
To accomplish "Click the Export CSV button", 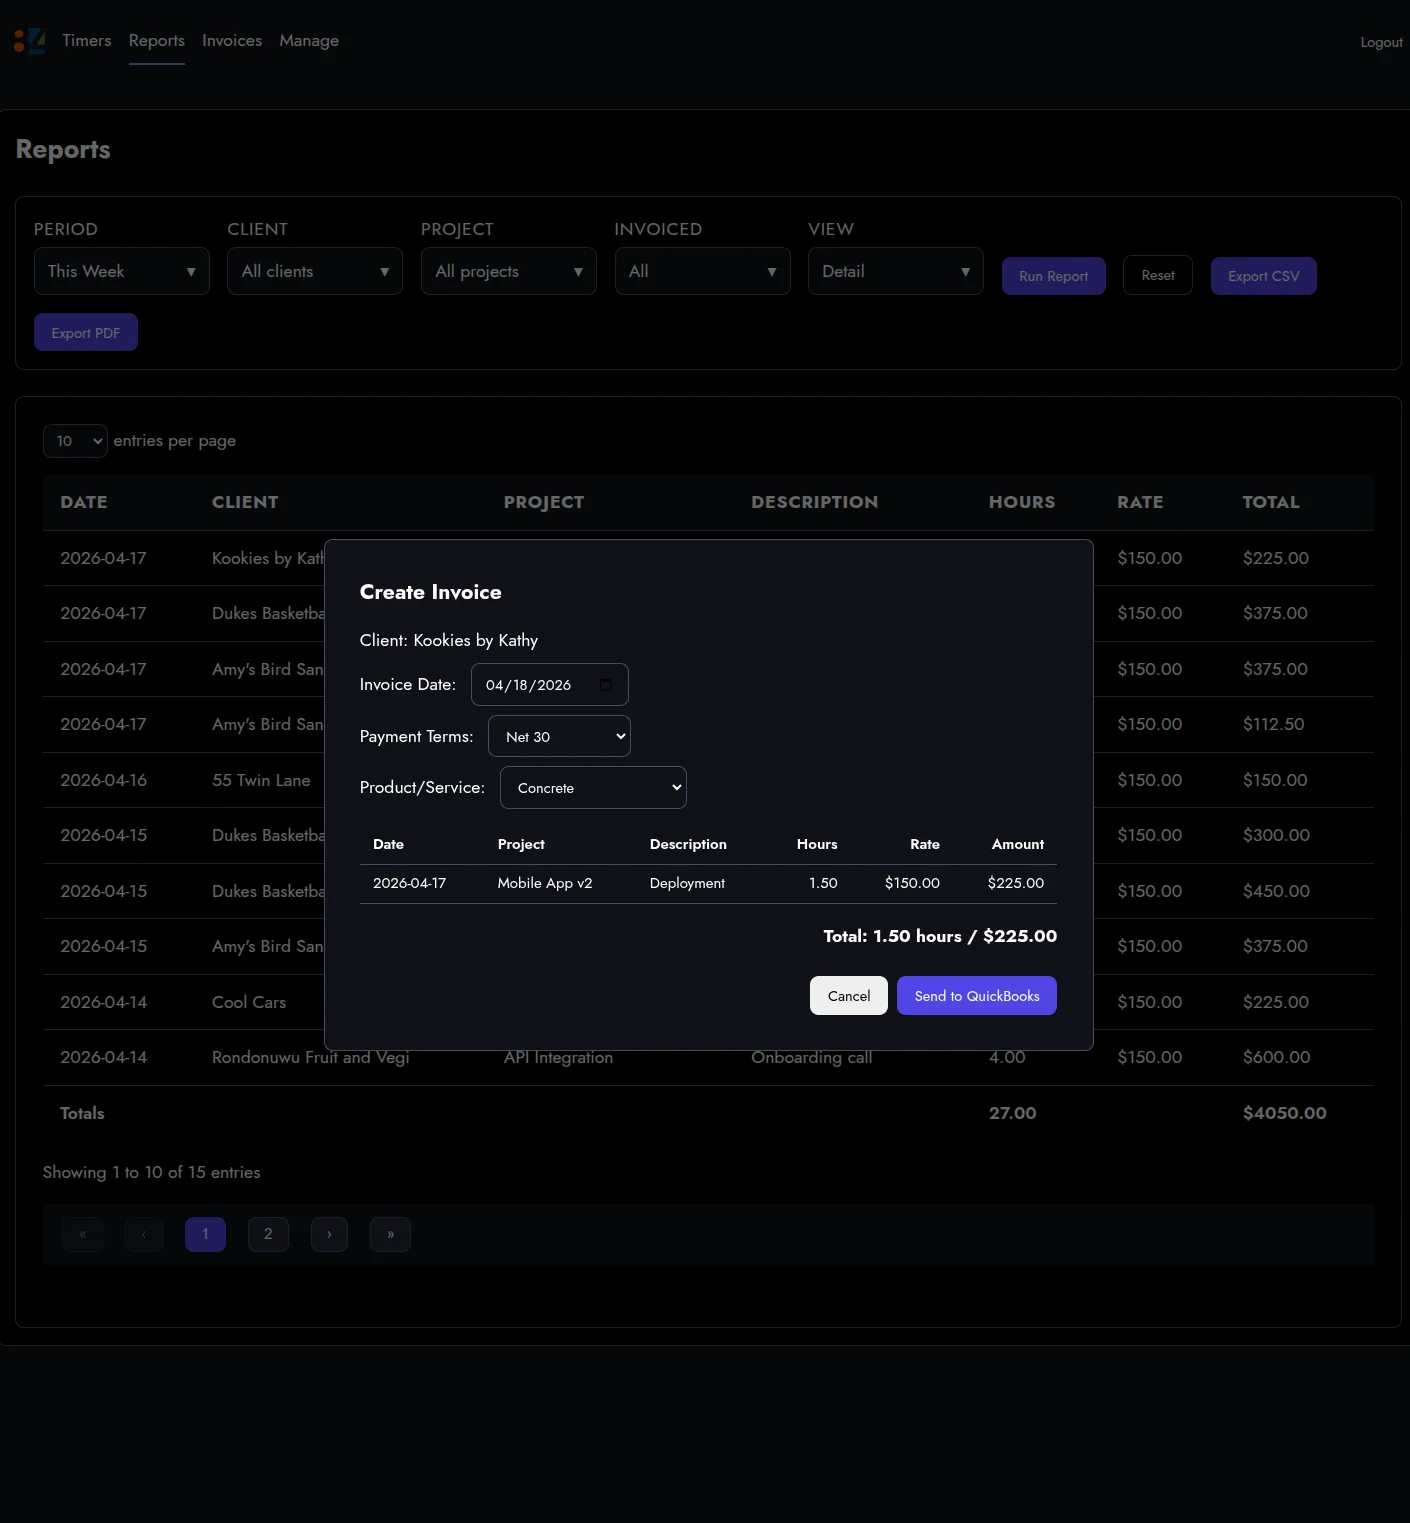I will point(1263,276).
